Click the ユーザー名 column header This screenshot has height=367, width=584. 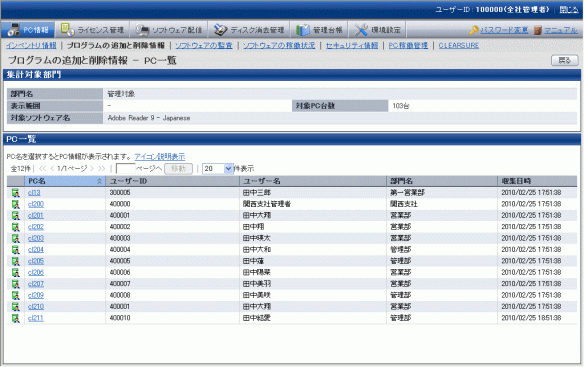pos(313,181)
